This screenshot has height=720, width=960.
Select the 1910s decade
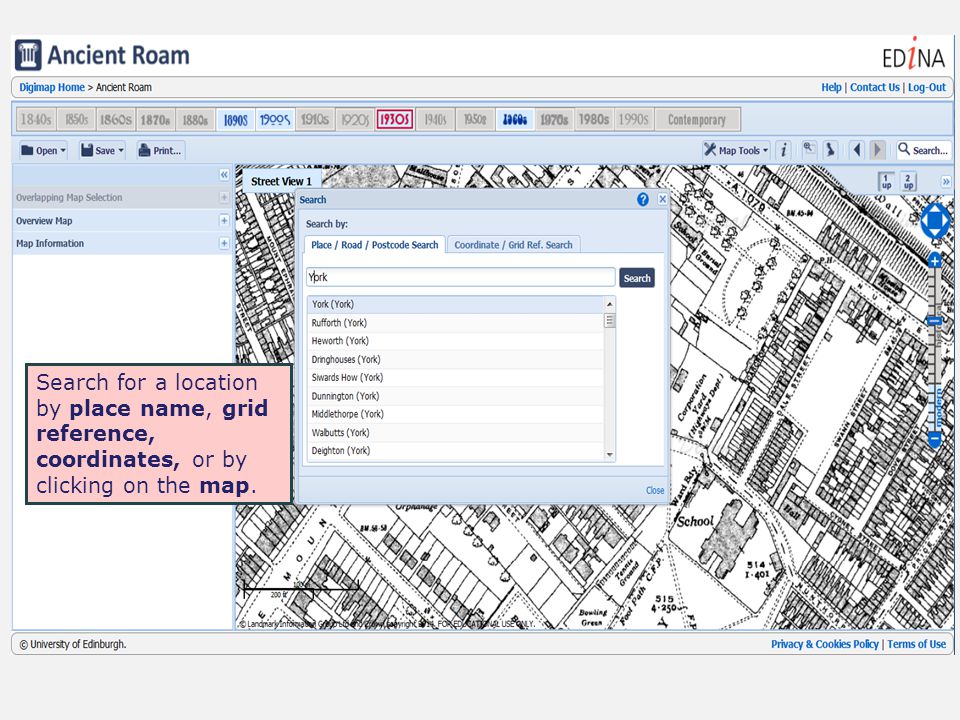coord(315,119)
